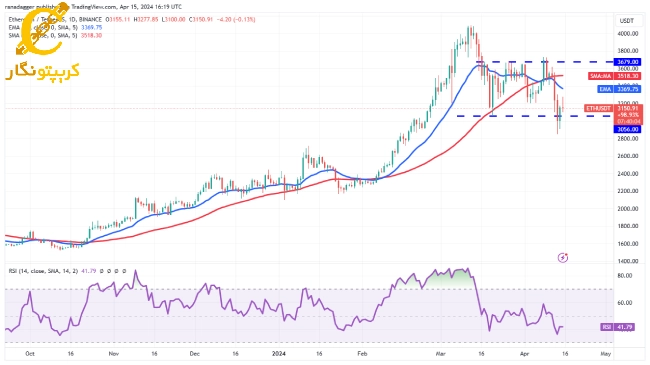650x365 pixels.
Task: Click the EMA indicator legend row
Action: click(56, 27)
